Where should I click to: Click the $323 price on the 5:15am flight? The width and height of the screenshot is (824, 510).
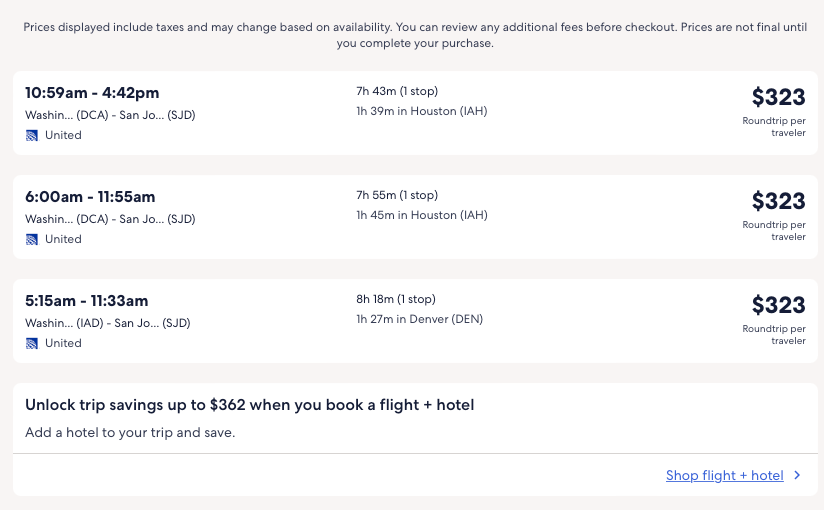(778, 305)
